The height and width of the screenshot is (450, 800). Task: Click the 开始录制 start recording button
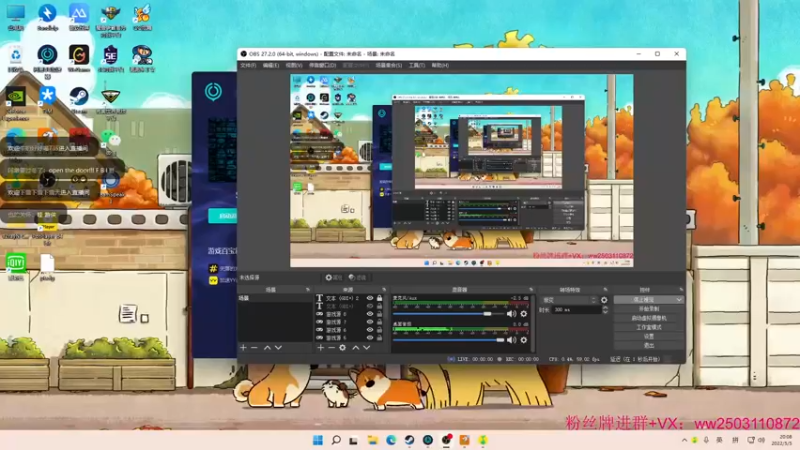point(648,309)
